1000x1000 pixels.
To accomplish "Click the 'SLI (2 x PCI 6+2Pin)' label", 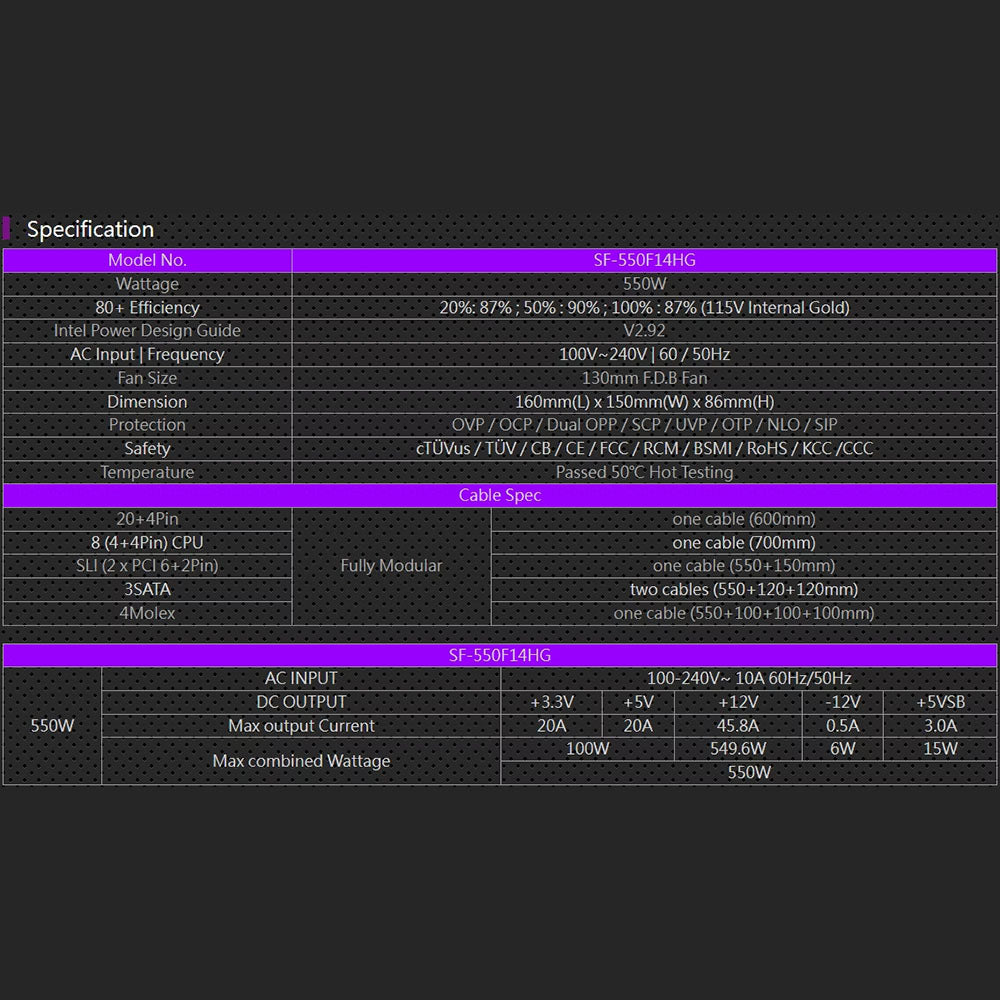I will 147,566.
